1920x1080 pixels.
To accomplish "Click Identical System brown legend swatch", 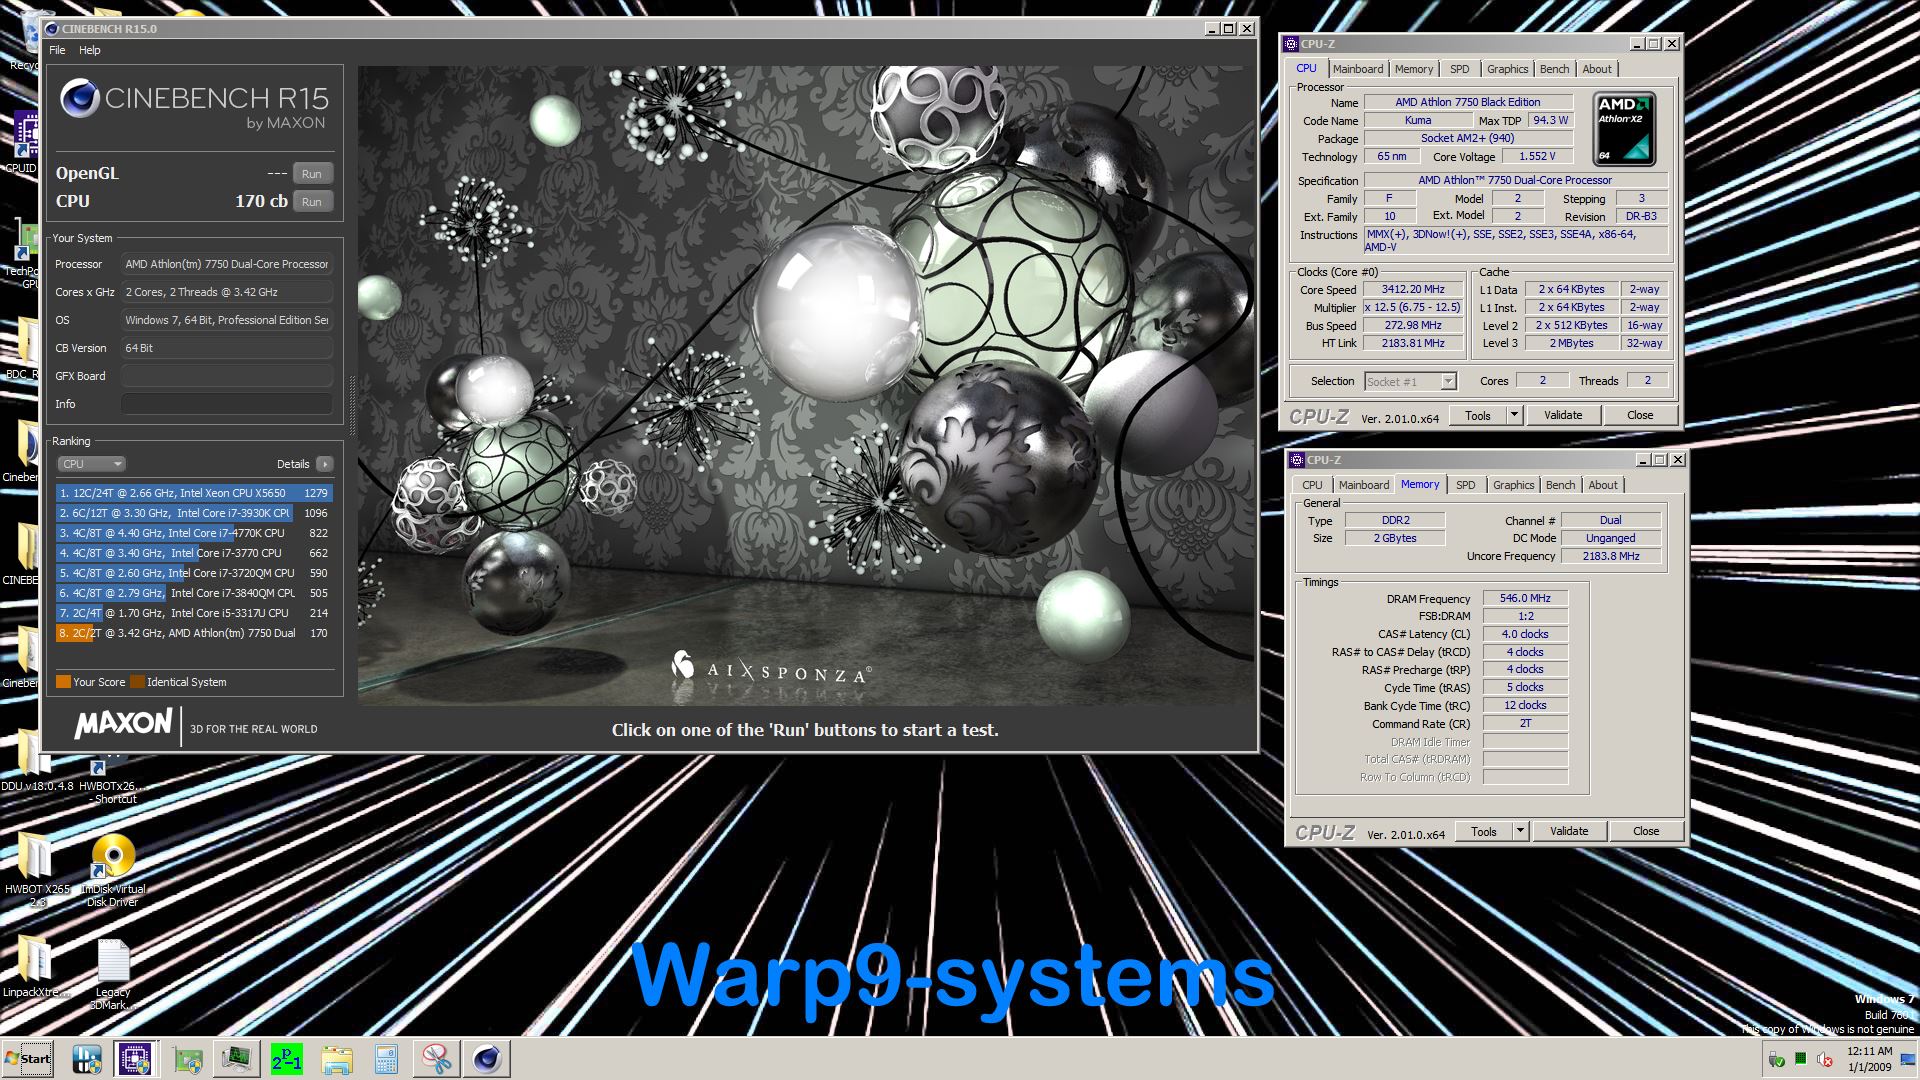I will pos(137,682).
